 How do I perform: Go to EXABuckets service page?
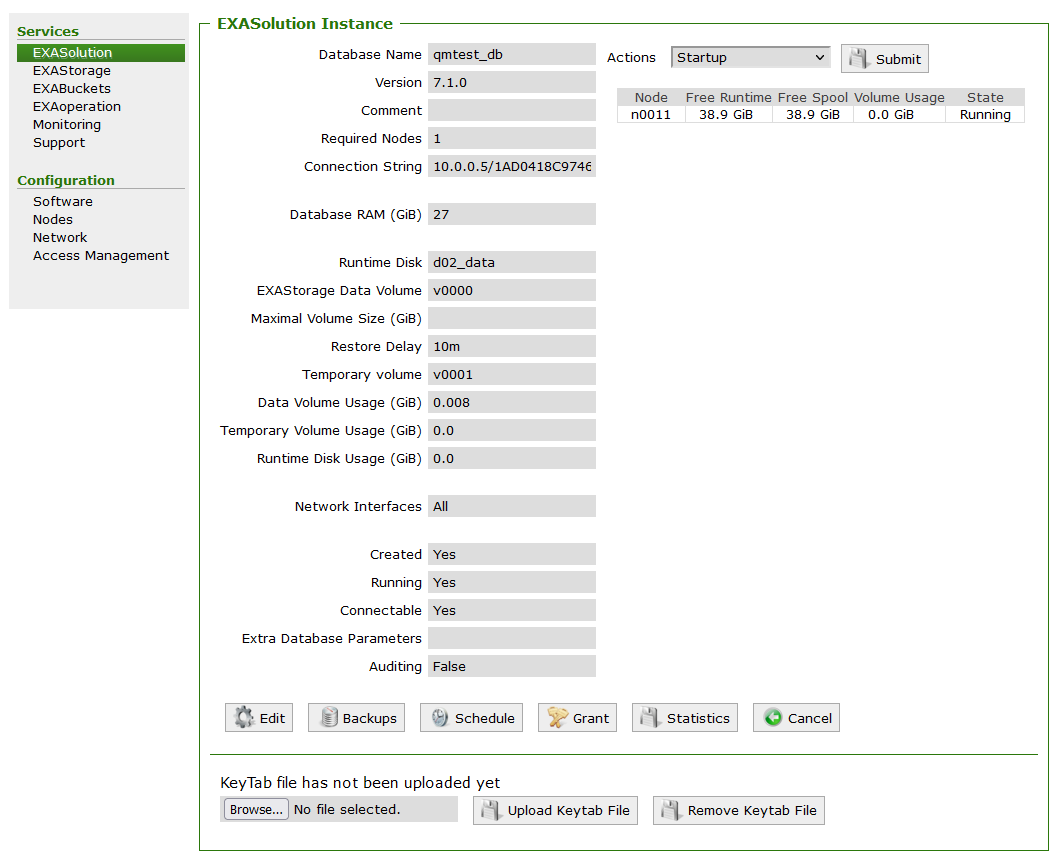(x=71, y=89)
